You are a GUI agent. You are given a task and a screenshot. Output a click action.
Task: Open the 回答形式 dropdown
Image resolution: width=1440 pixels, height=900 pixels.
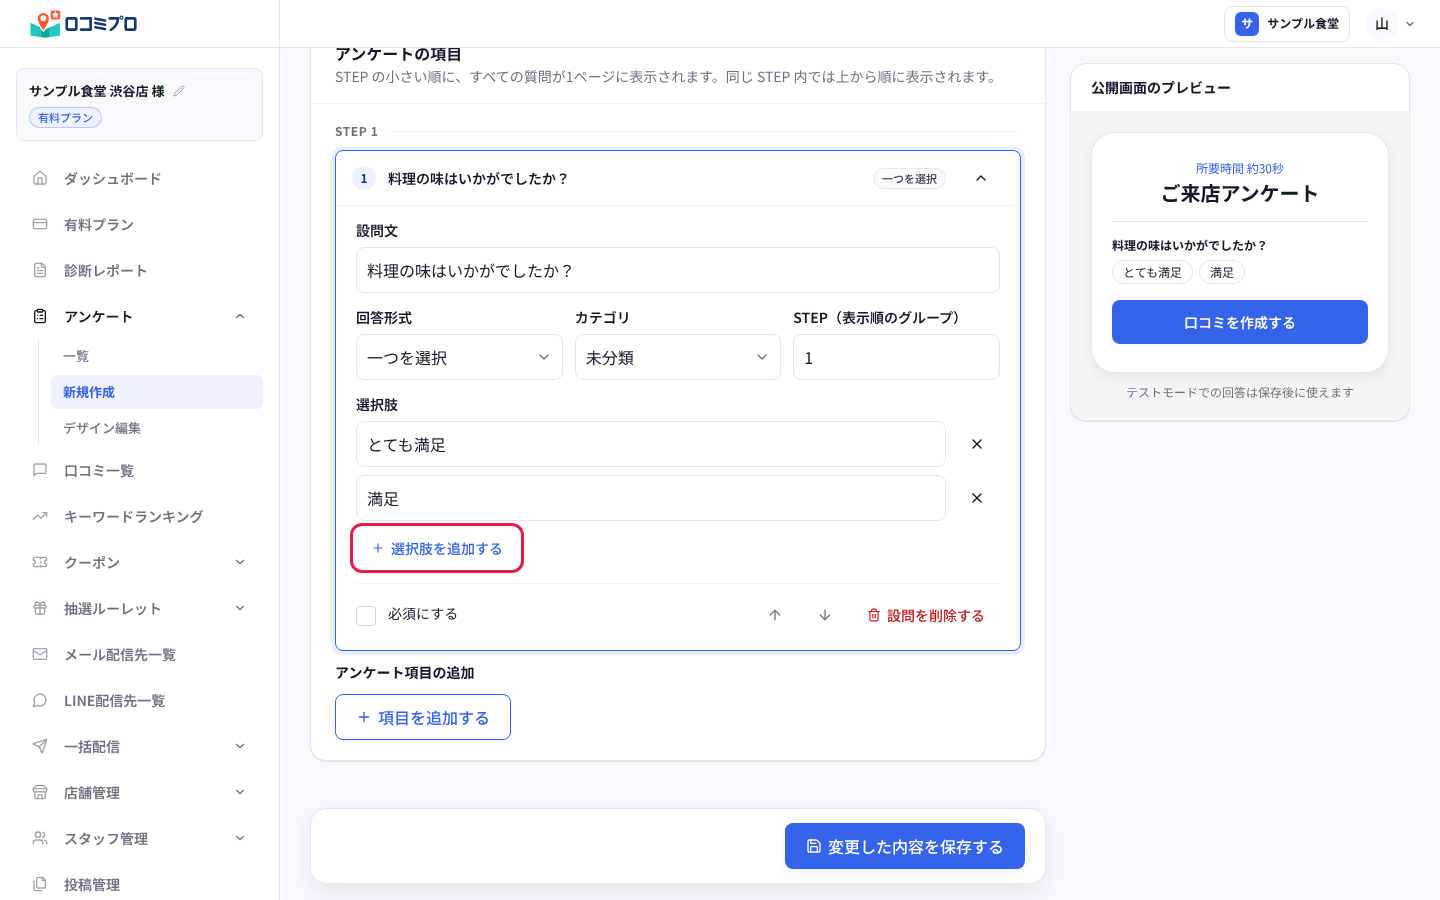[x=459, y=357]
